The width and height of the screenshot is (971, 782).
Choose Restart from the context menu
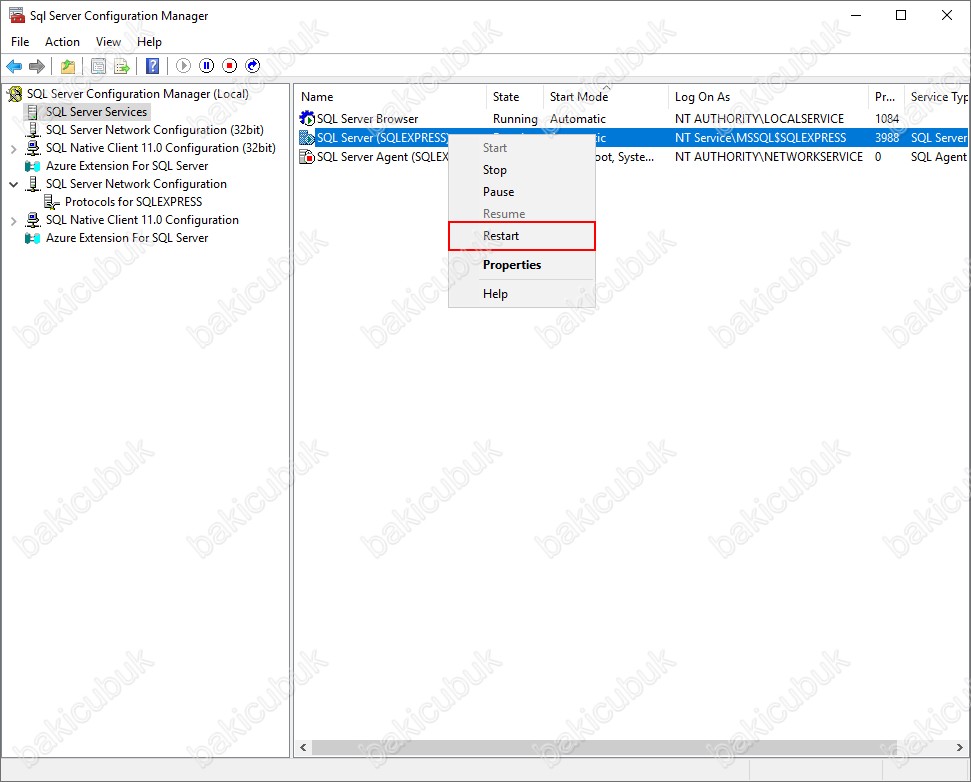click(x=521, y=236)
